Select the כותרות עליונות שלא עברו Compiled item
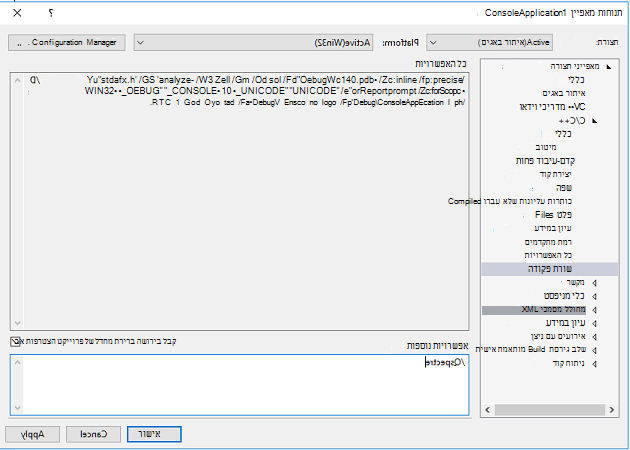630x450 pixels. [x=510, y=201]
